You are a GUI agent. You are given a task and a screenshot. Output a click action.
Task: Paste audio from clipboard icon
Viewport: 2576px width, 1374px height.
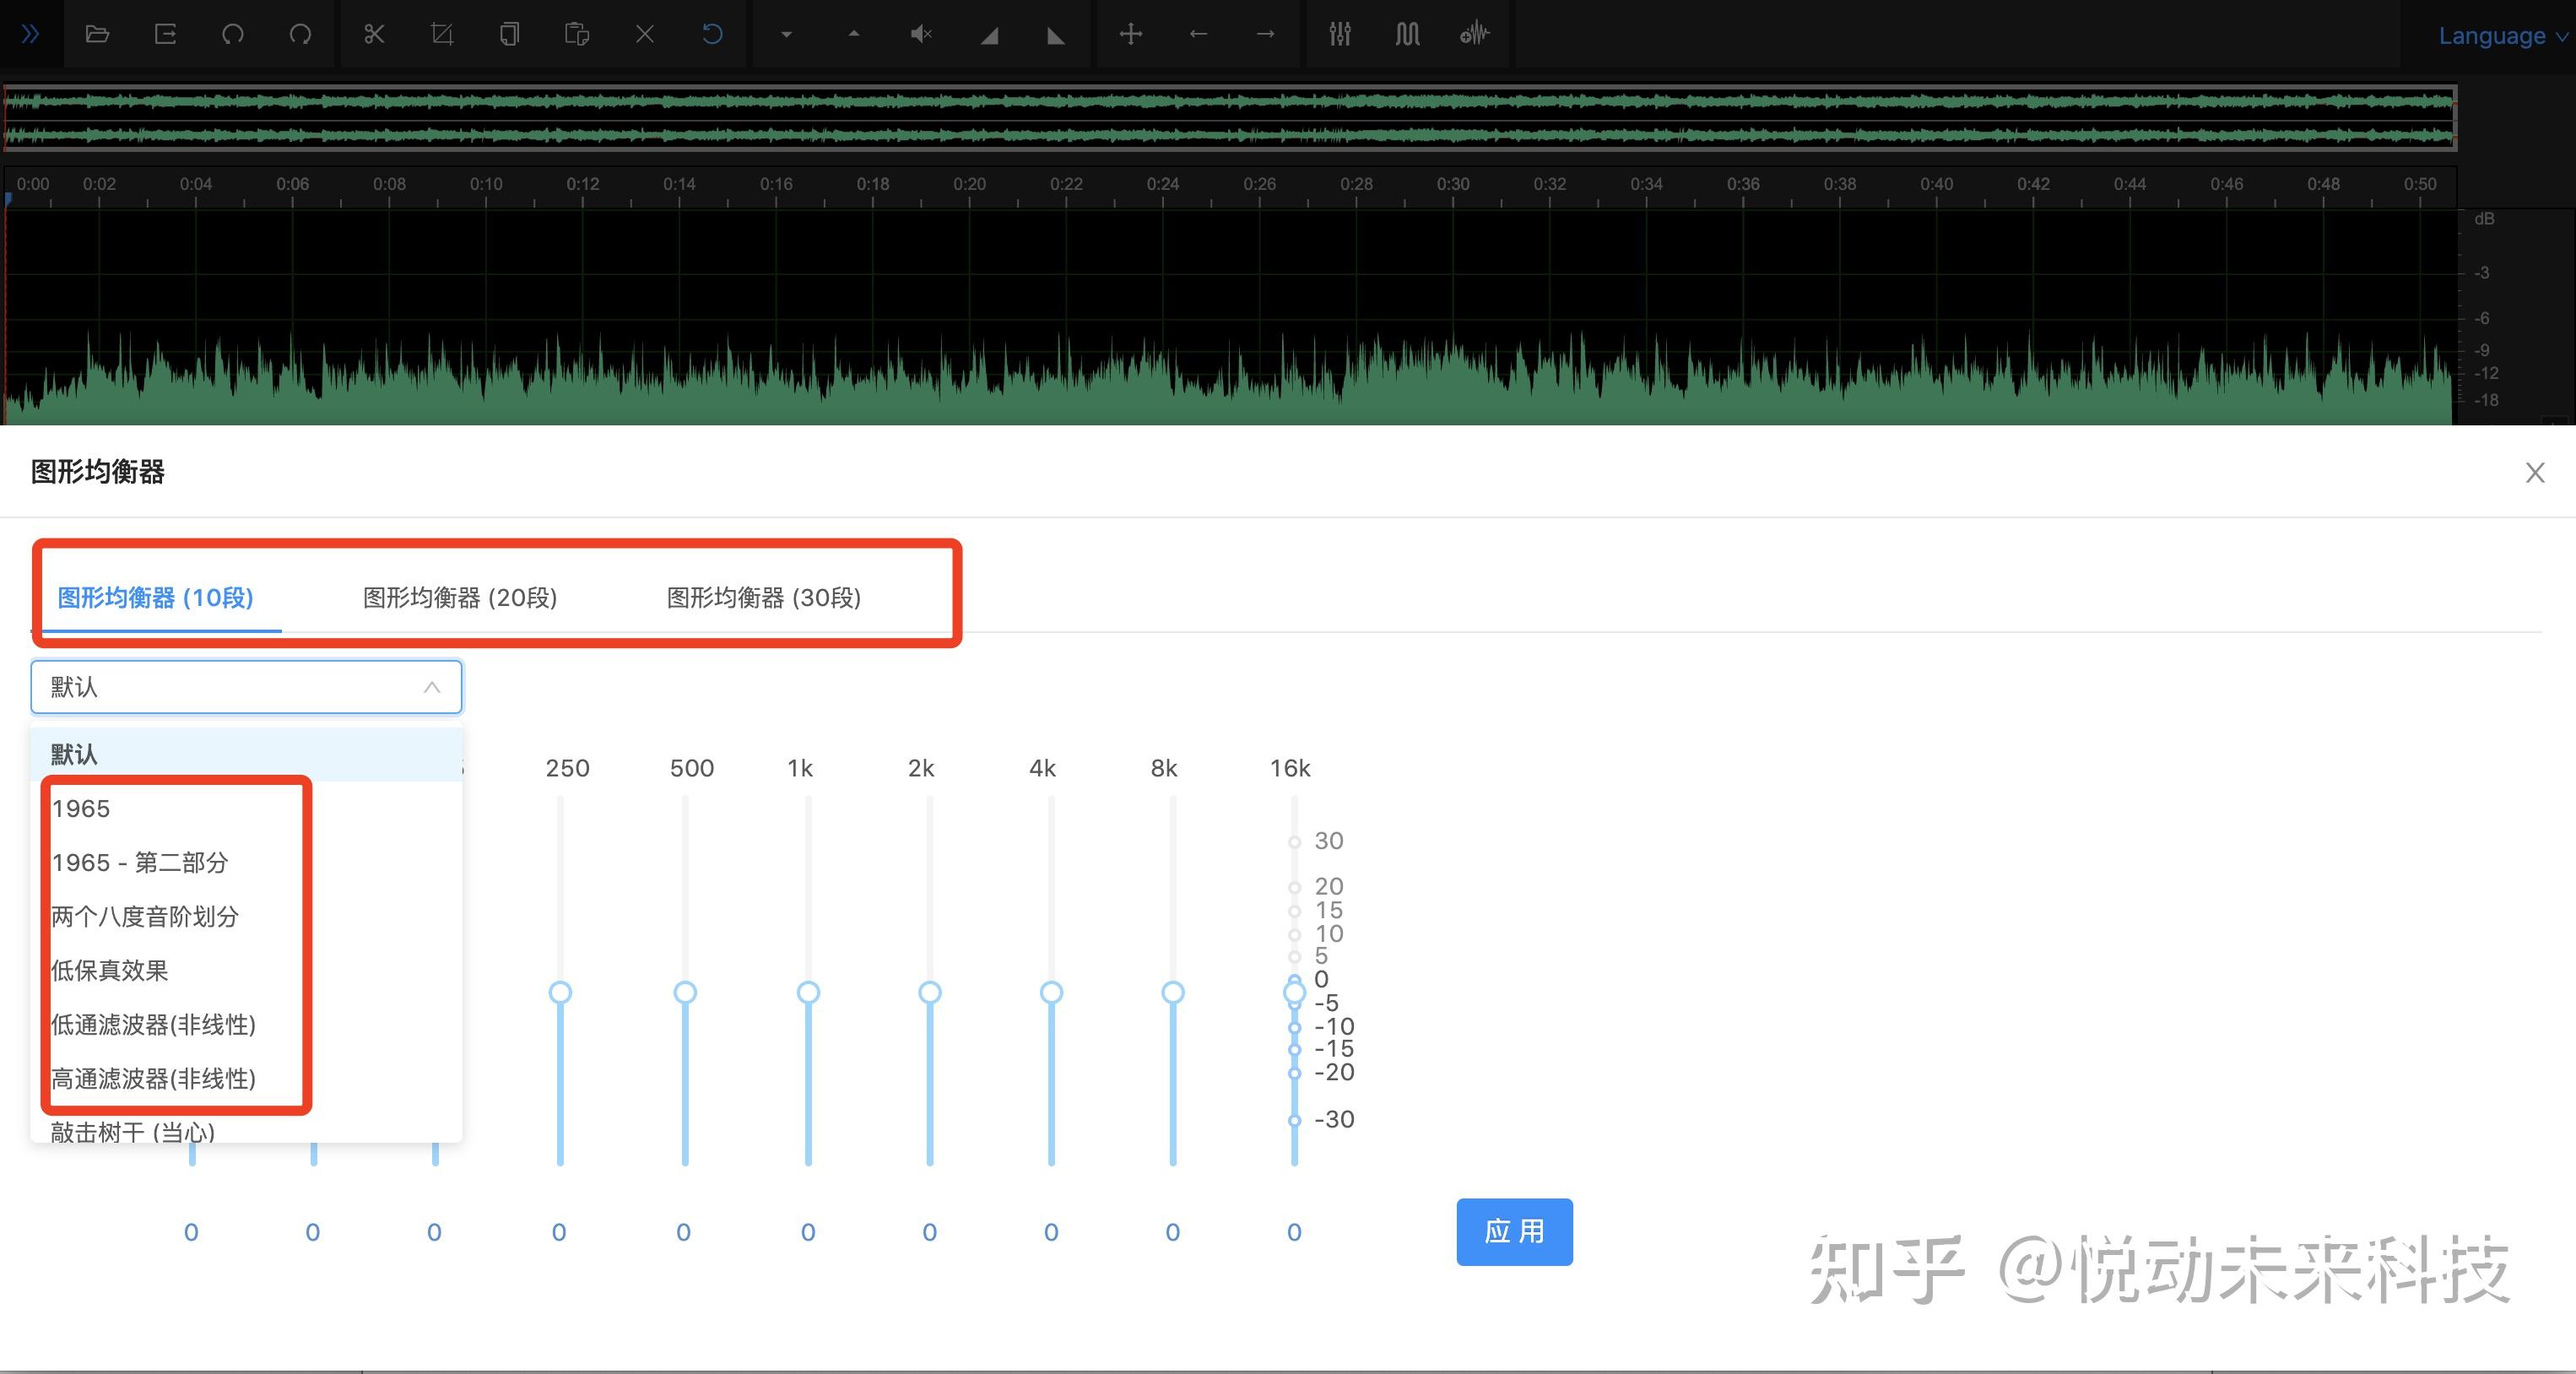coord(577,34)
